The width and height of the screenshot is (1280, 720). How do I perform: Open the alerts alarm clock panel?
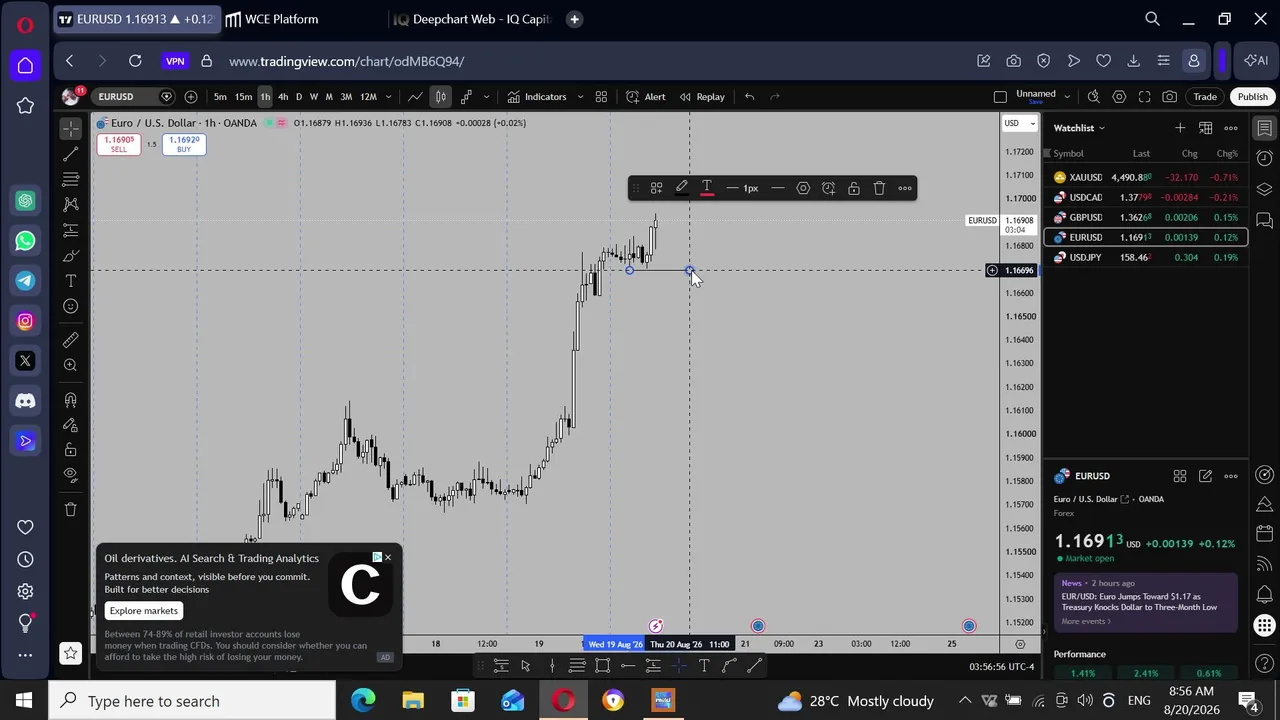(x=1265, y=159)
